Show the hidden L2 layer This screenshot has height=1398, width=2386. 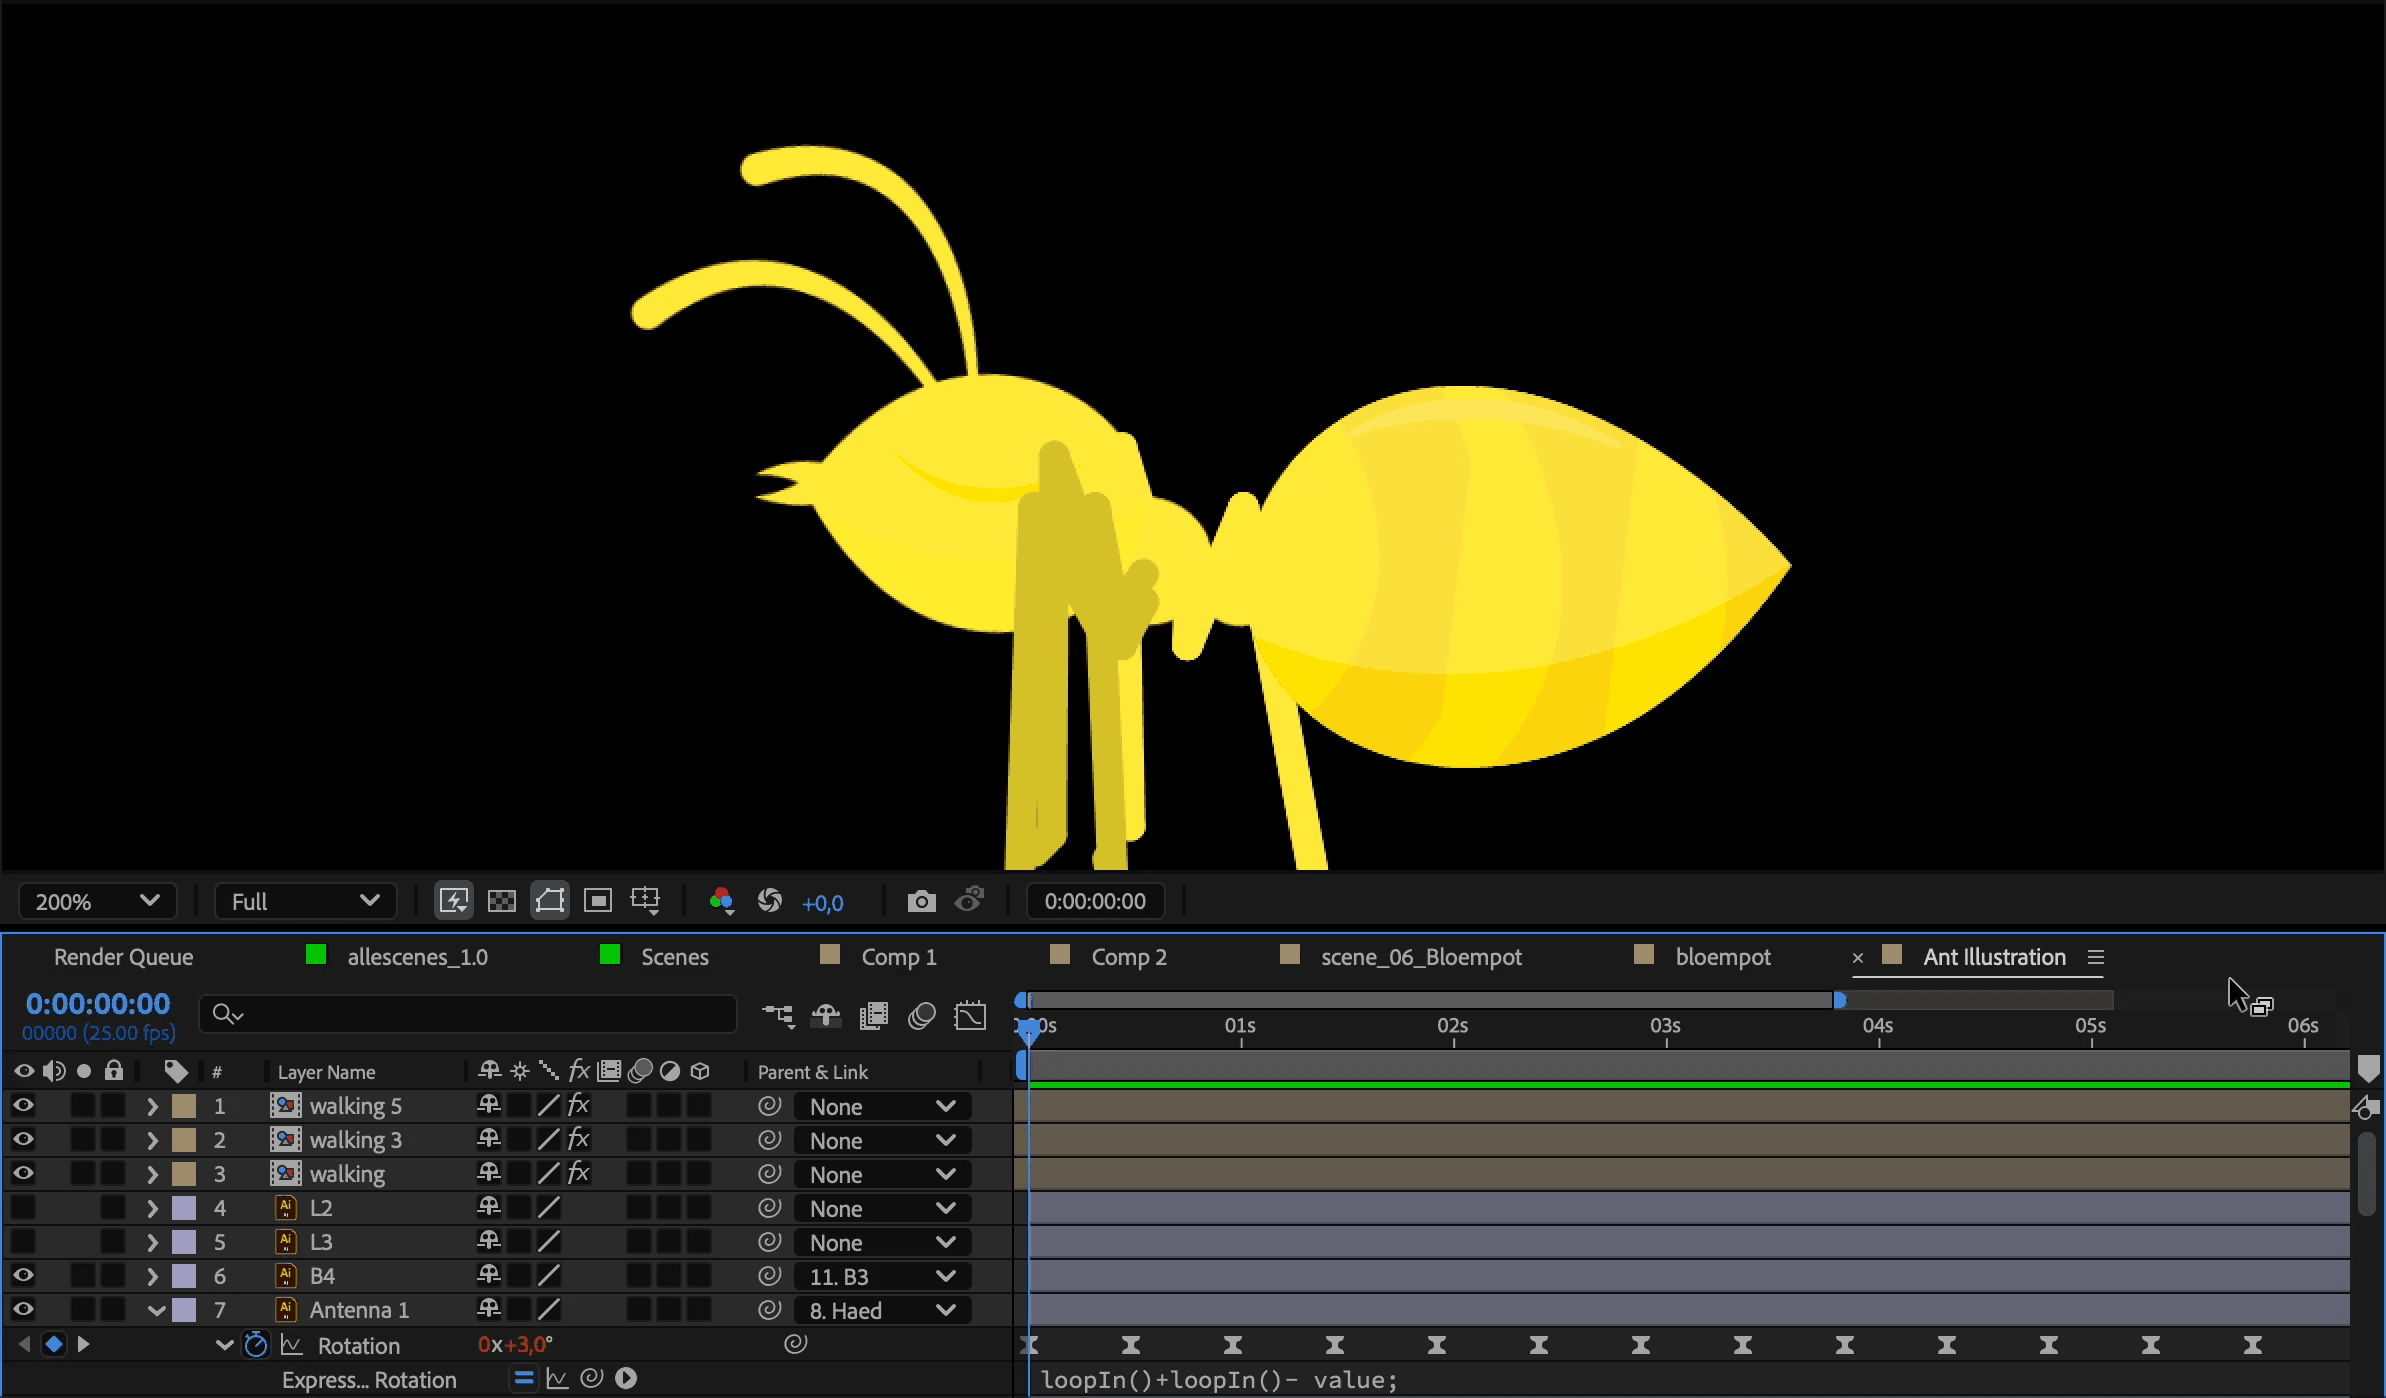click(23, 1208)
